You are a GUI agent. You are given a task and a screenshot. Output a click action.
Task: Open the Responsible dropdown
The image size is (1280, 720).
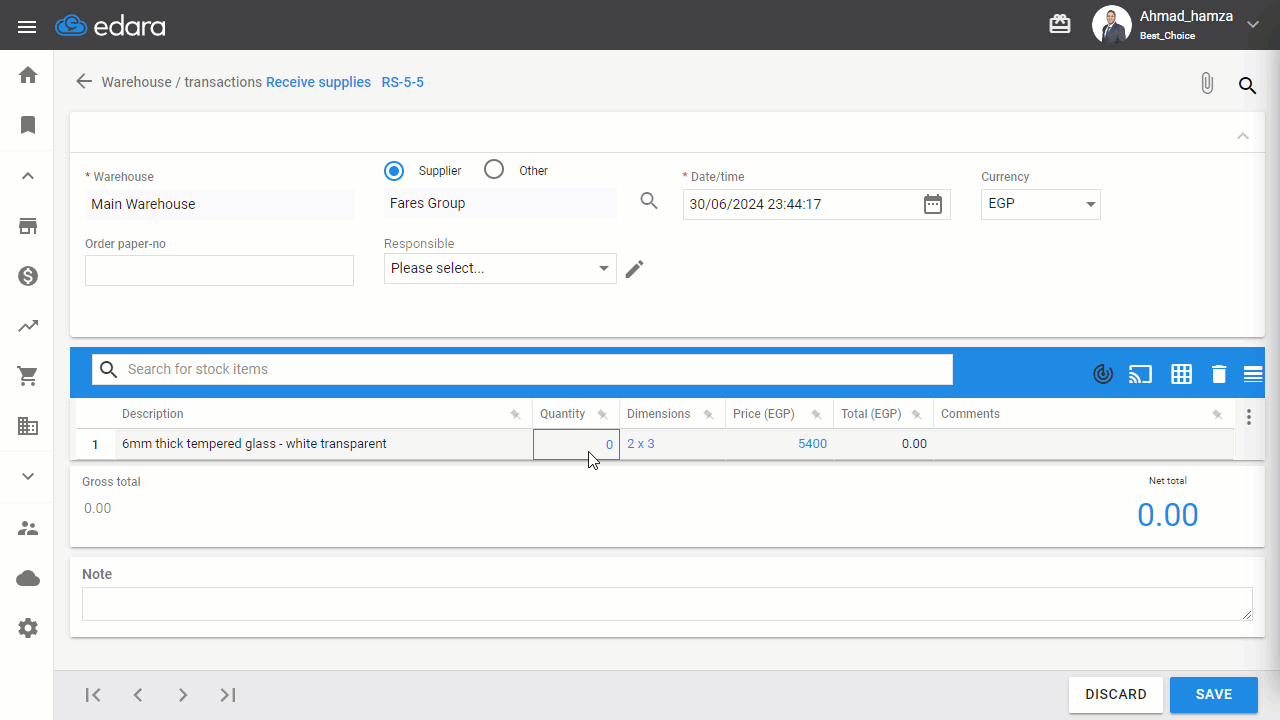(500, 268)
